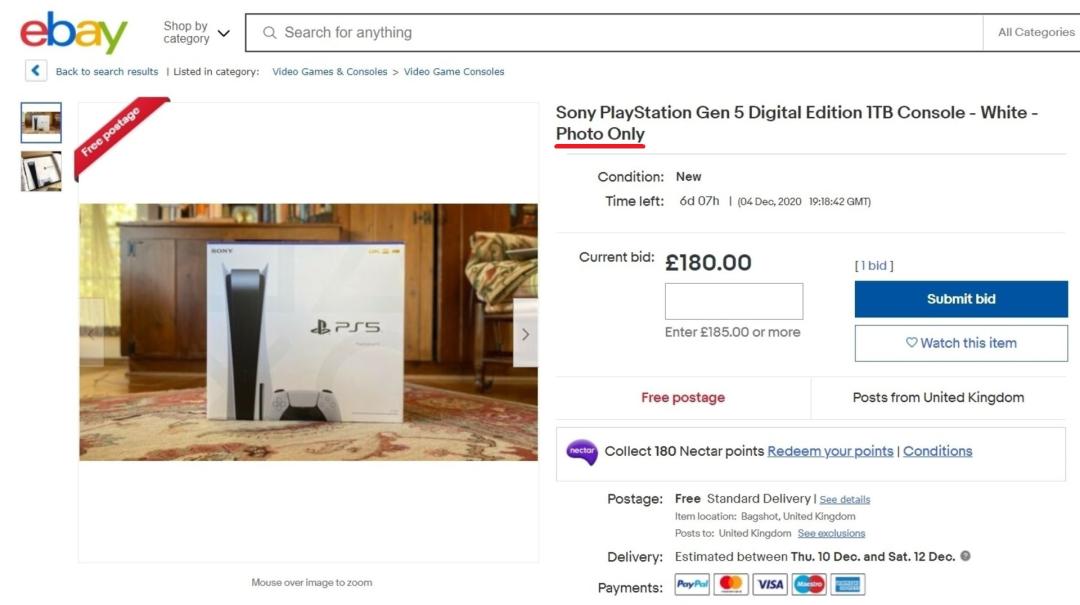
Task: Click the Nectar points logo
Action: click(x=581, y=452)
